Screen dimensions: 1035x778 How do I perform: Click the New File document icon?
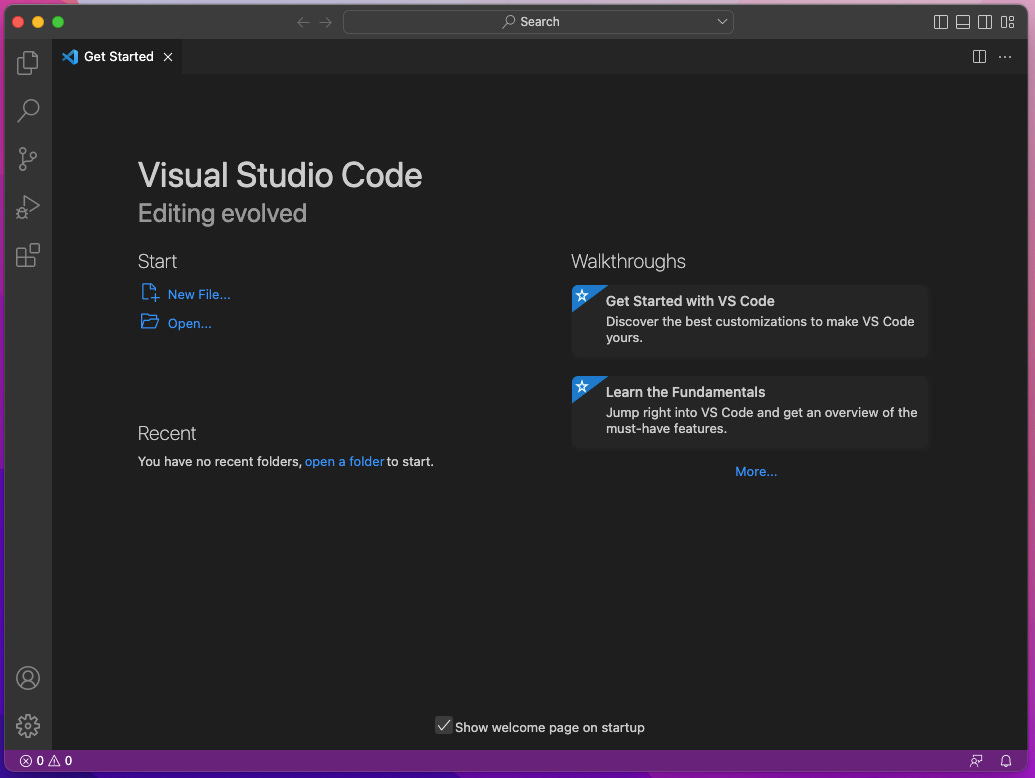coord(150,292)
